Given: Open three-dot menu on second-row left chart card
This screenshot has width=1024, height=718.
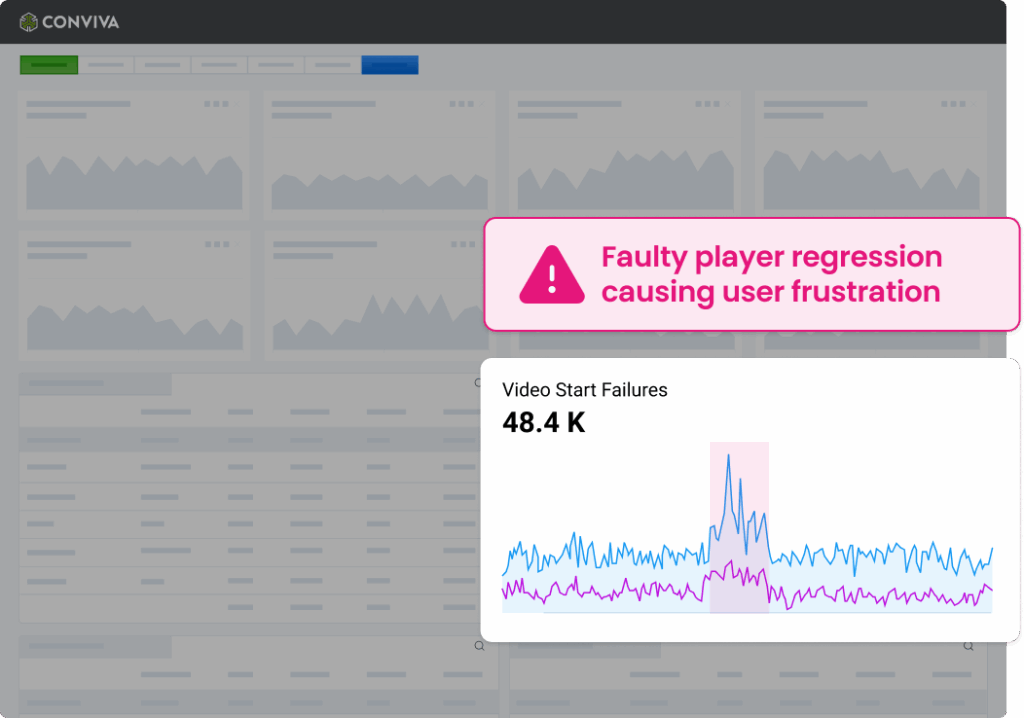Looking at the screenshot, I should click(x=216, y=244).
